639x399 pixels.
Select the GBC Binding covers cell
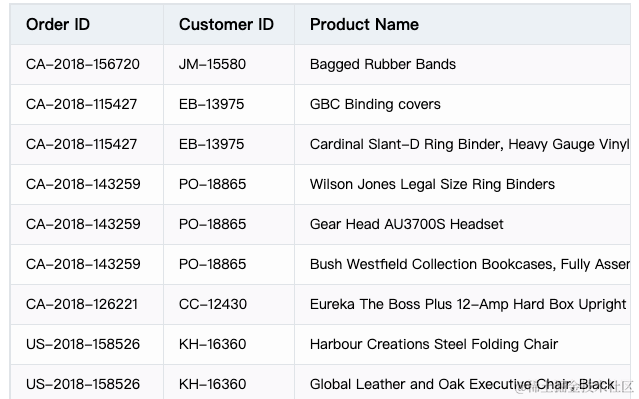point(462,104)
